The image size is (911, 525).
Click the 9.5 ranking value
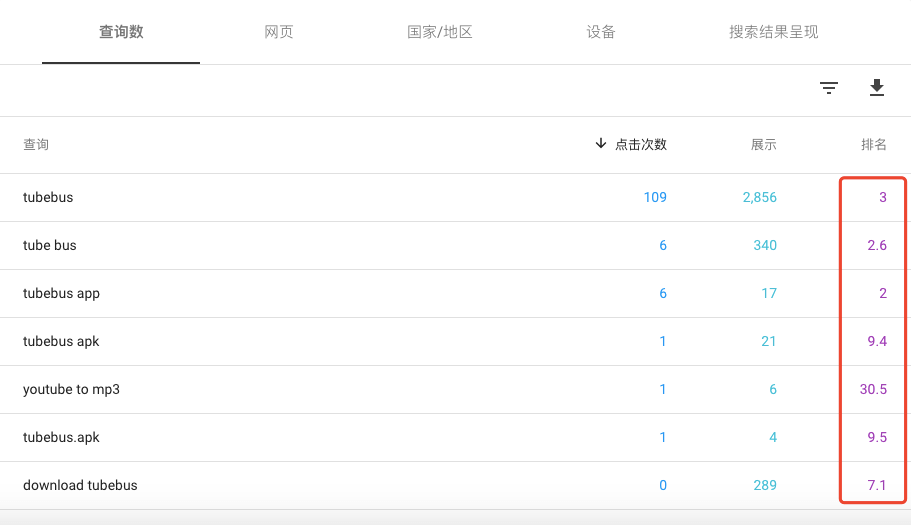tap(877, 437)
